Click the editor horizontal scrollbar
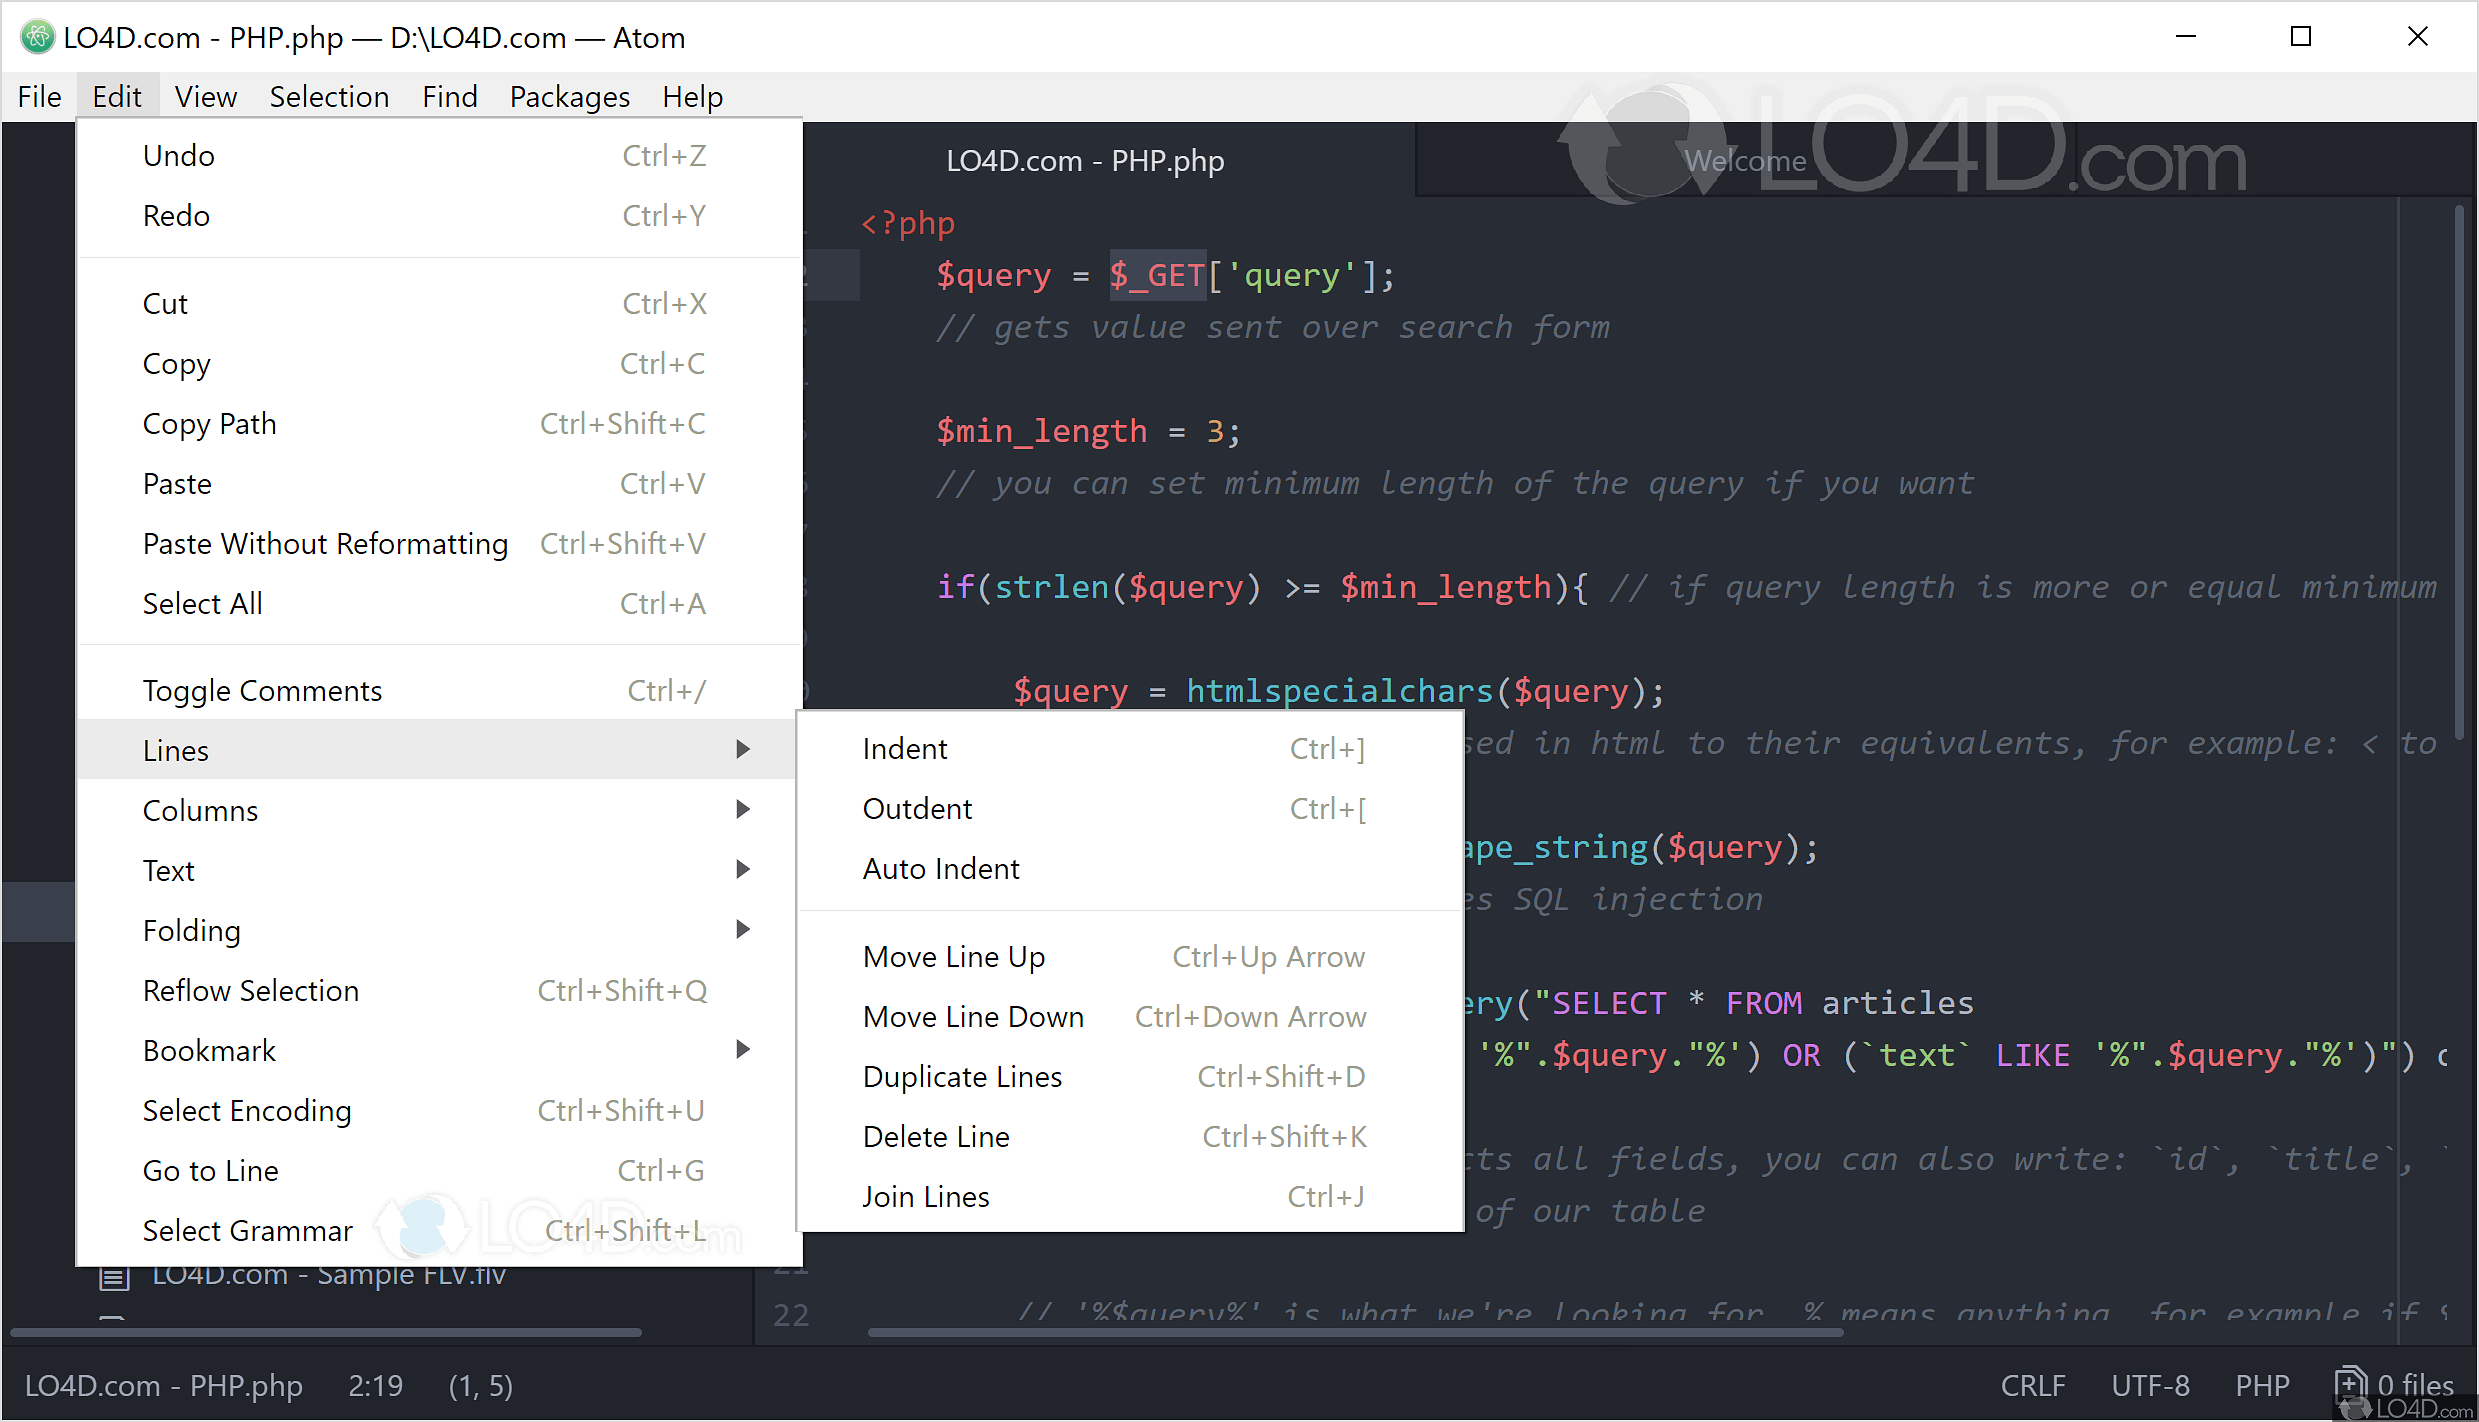The height and width of the screenshot is (1422, 2479). click(1354, 1332)
